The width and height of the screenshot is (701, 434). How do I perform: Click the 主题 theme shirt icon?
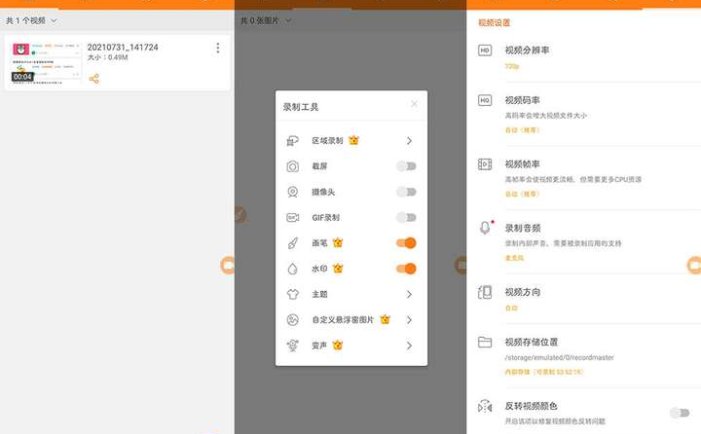click(292, 294)
